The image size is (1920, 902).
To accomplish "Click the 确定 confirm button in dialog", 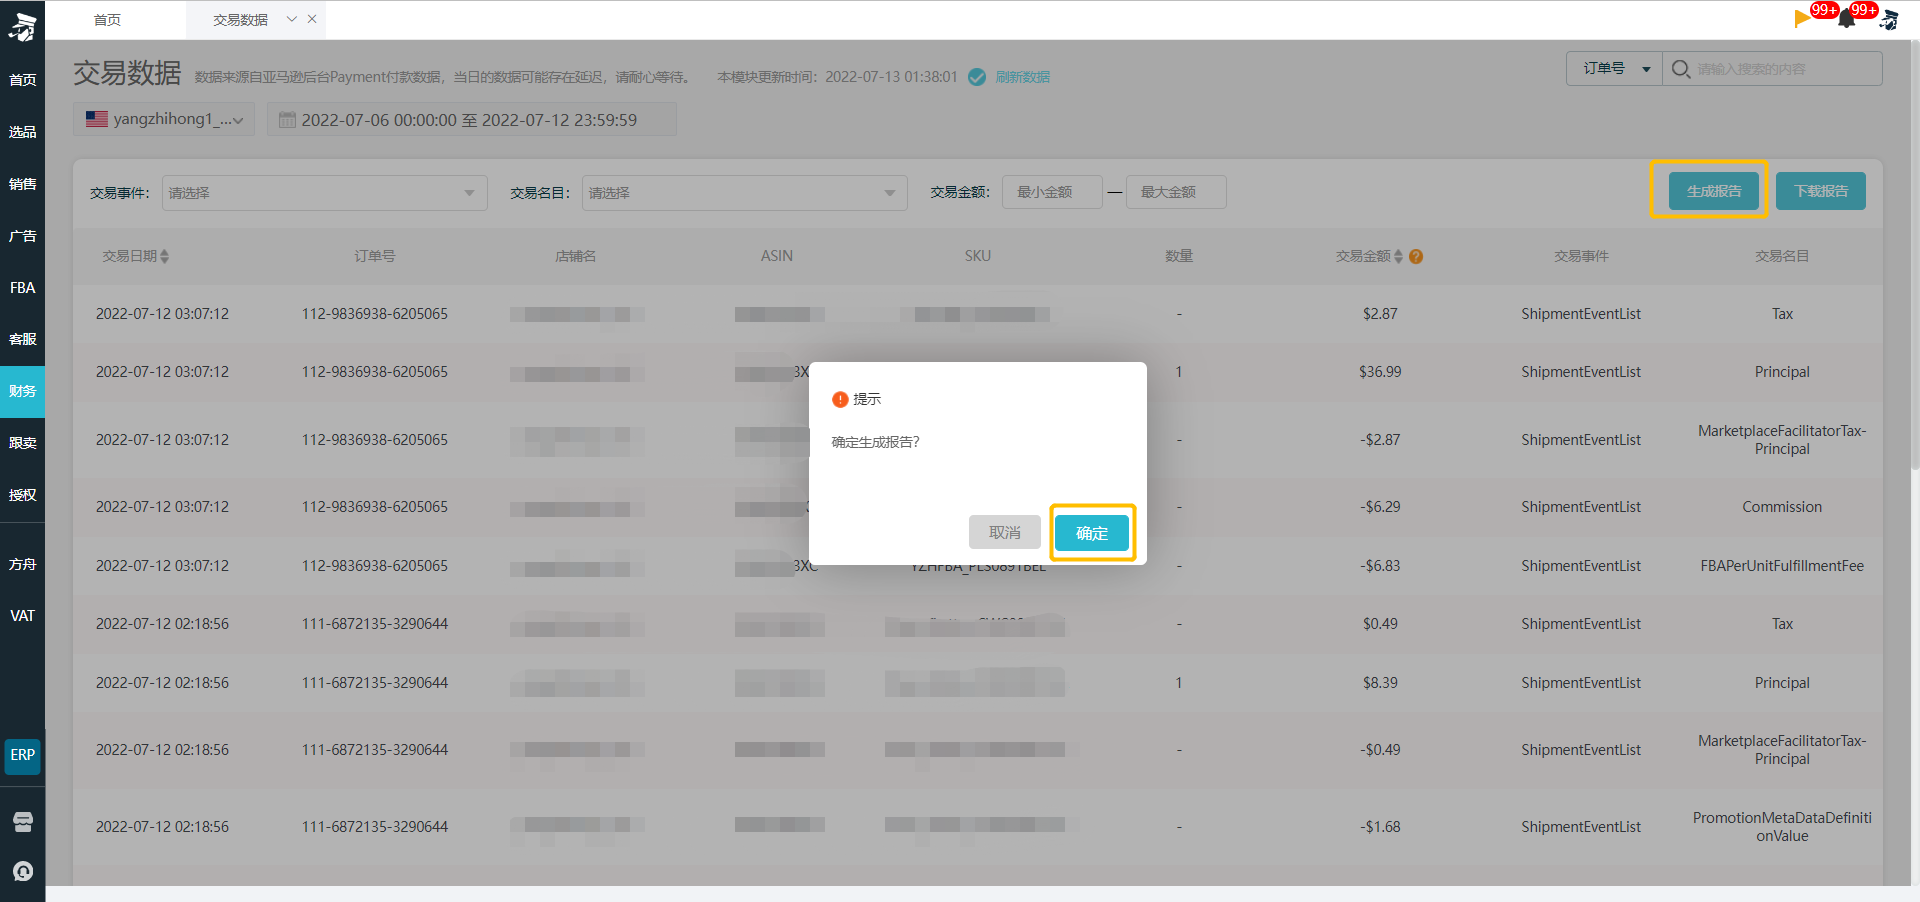I will tap(1092, 533).
